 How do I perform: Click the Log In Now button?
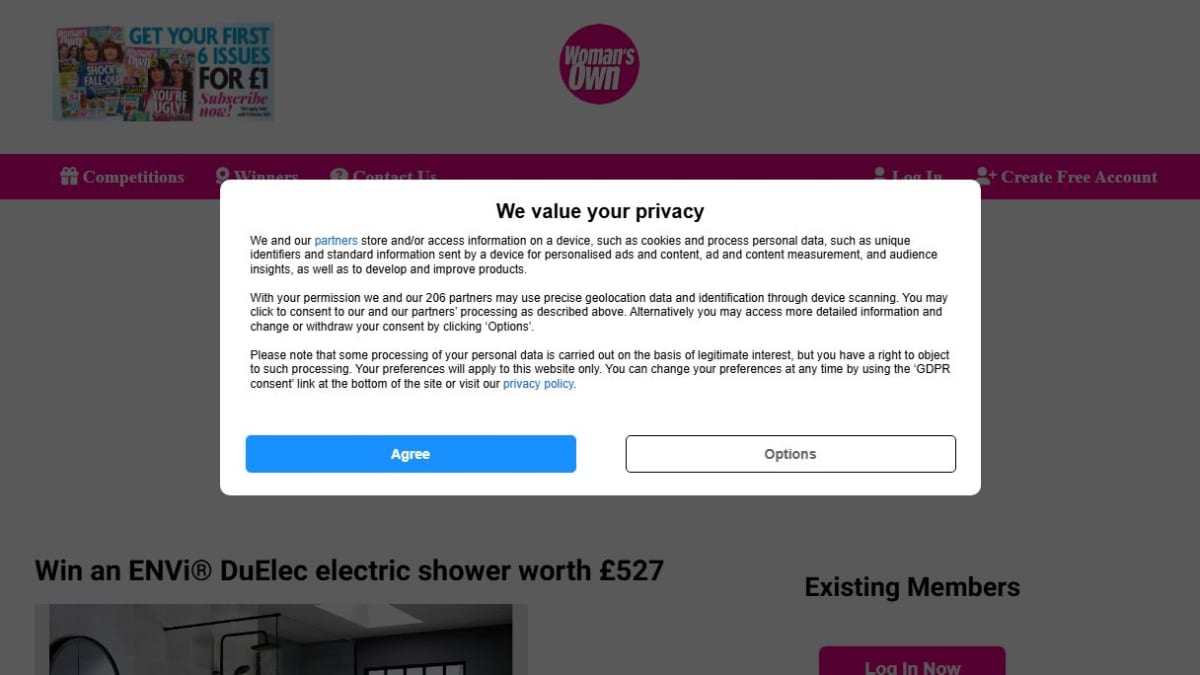(912, 661)
